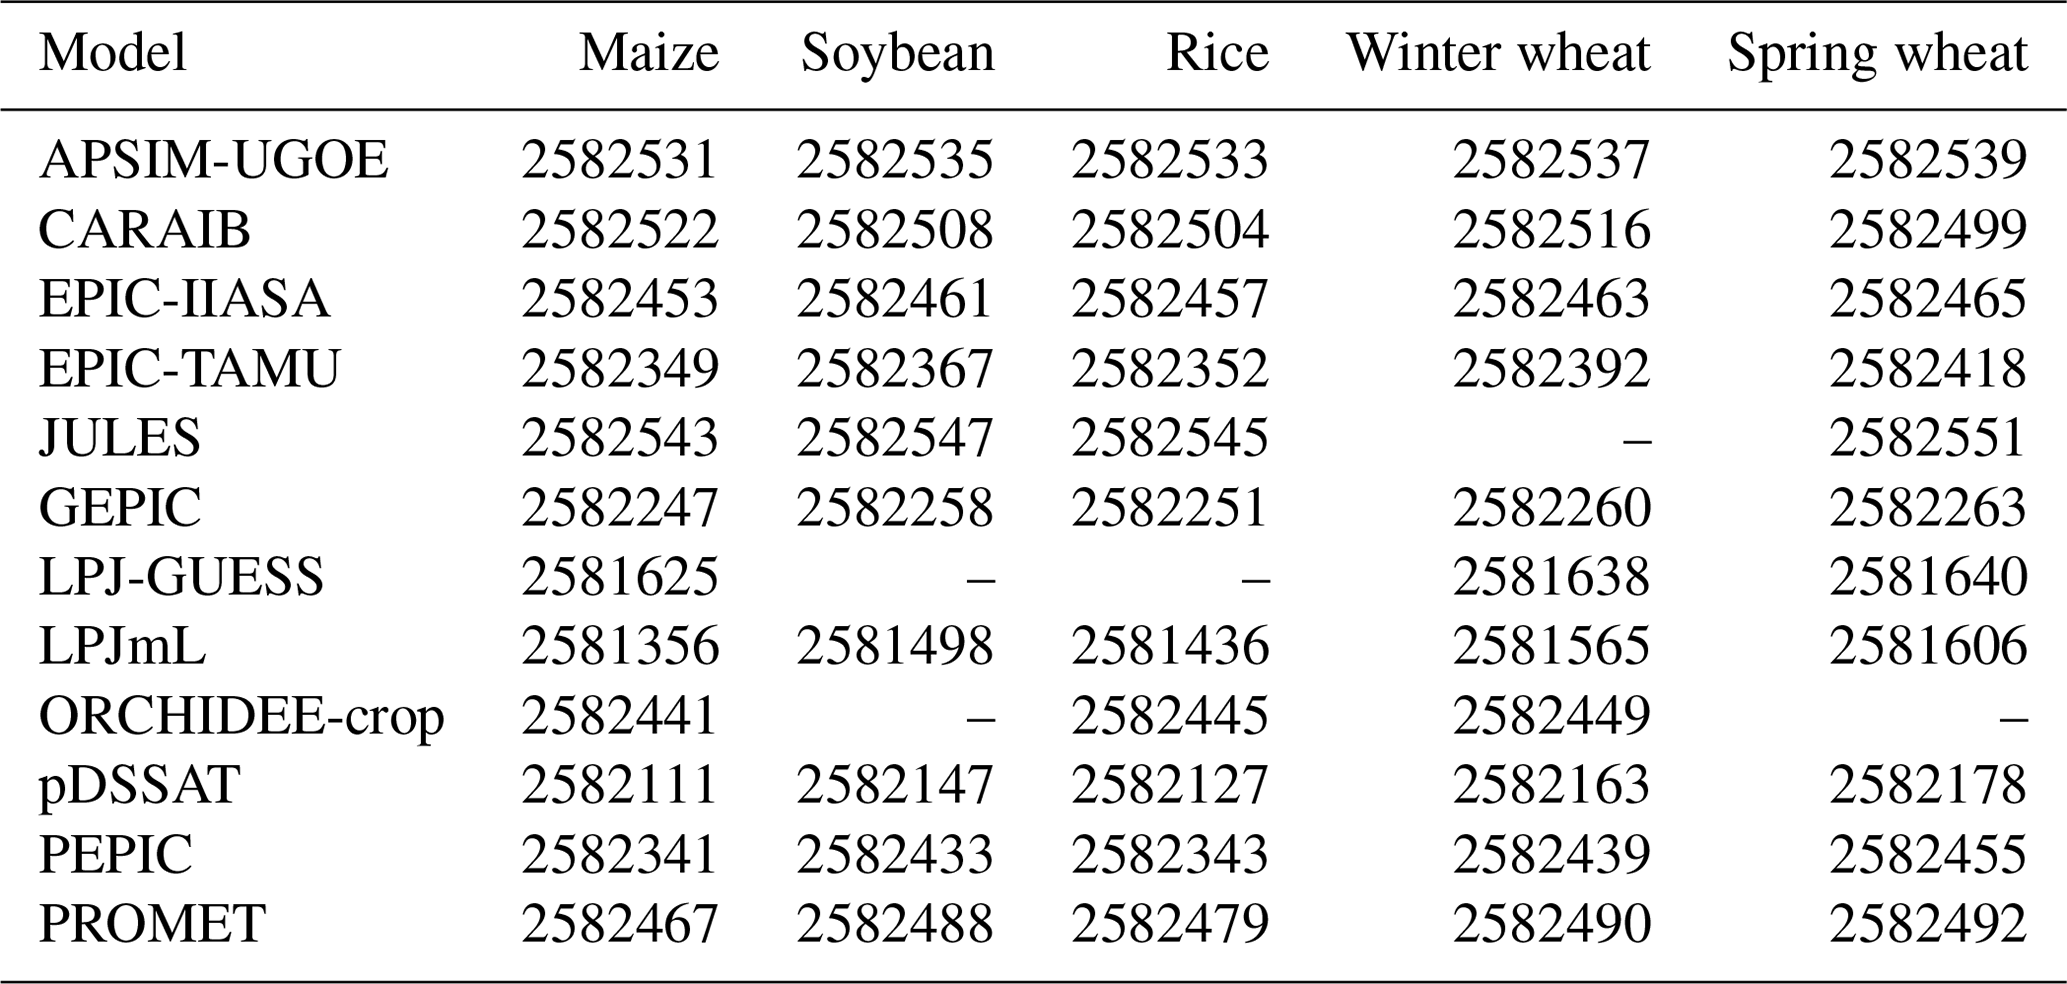
Task: Click the Rice column header
Action: (1217, 53)
